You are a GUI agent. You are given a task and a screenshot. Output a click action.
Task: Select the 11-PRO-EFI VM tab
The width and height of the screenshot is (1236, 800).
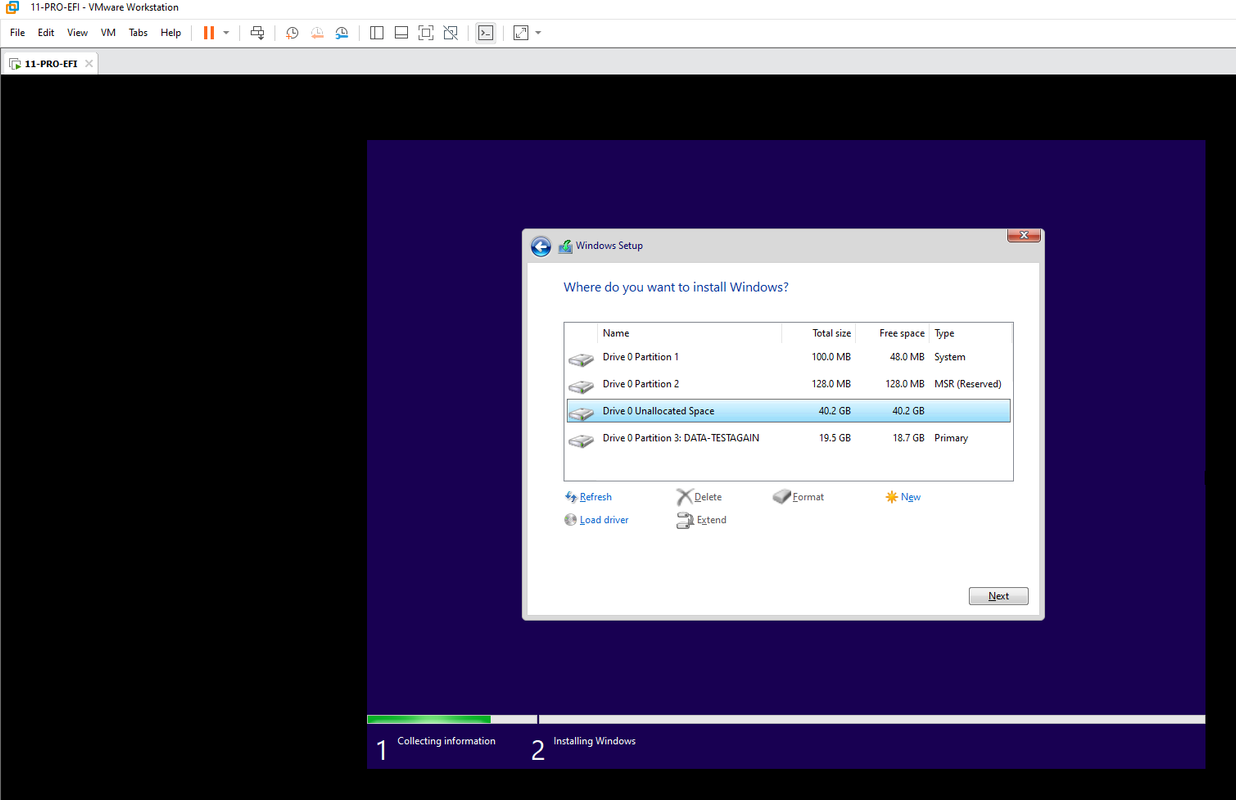click(50, 63)
